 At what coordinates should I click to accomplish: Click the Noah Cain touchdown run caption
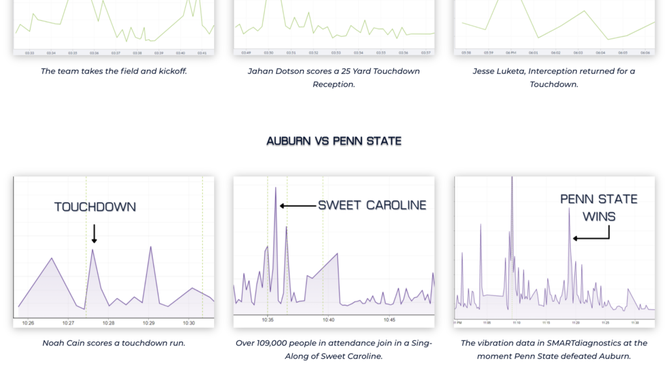point(114,343)
